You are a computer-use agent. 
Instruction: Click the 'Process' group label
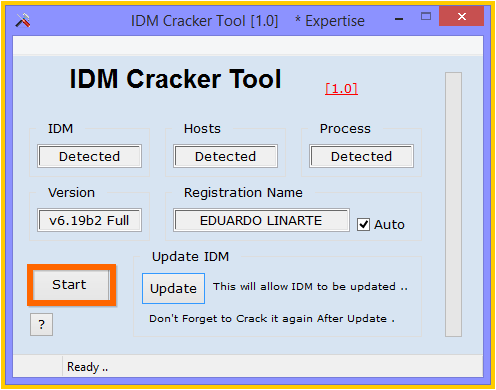[345, 129]
